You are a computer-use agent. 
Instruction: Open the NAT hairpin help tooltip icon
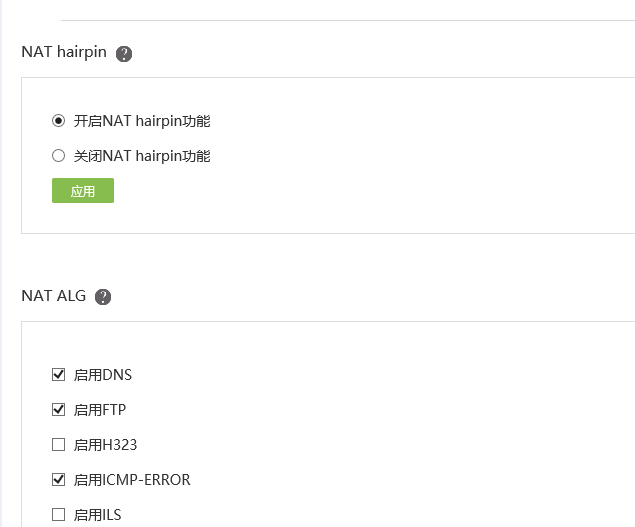pyautogui.click(x=124, y=54)
